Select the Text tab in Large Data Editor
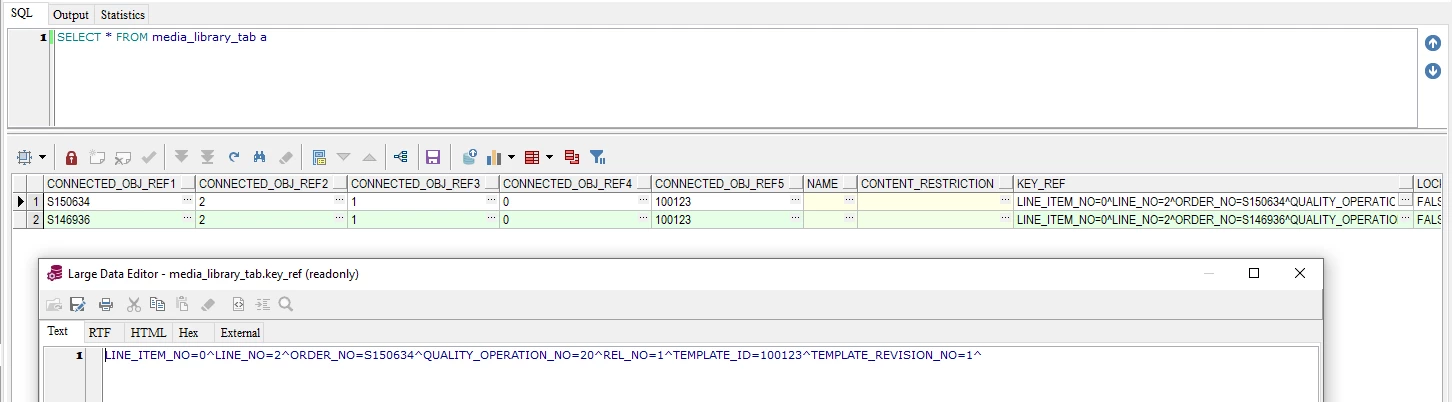The image size is (1452, 402). click(58, 331)
